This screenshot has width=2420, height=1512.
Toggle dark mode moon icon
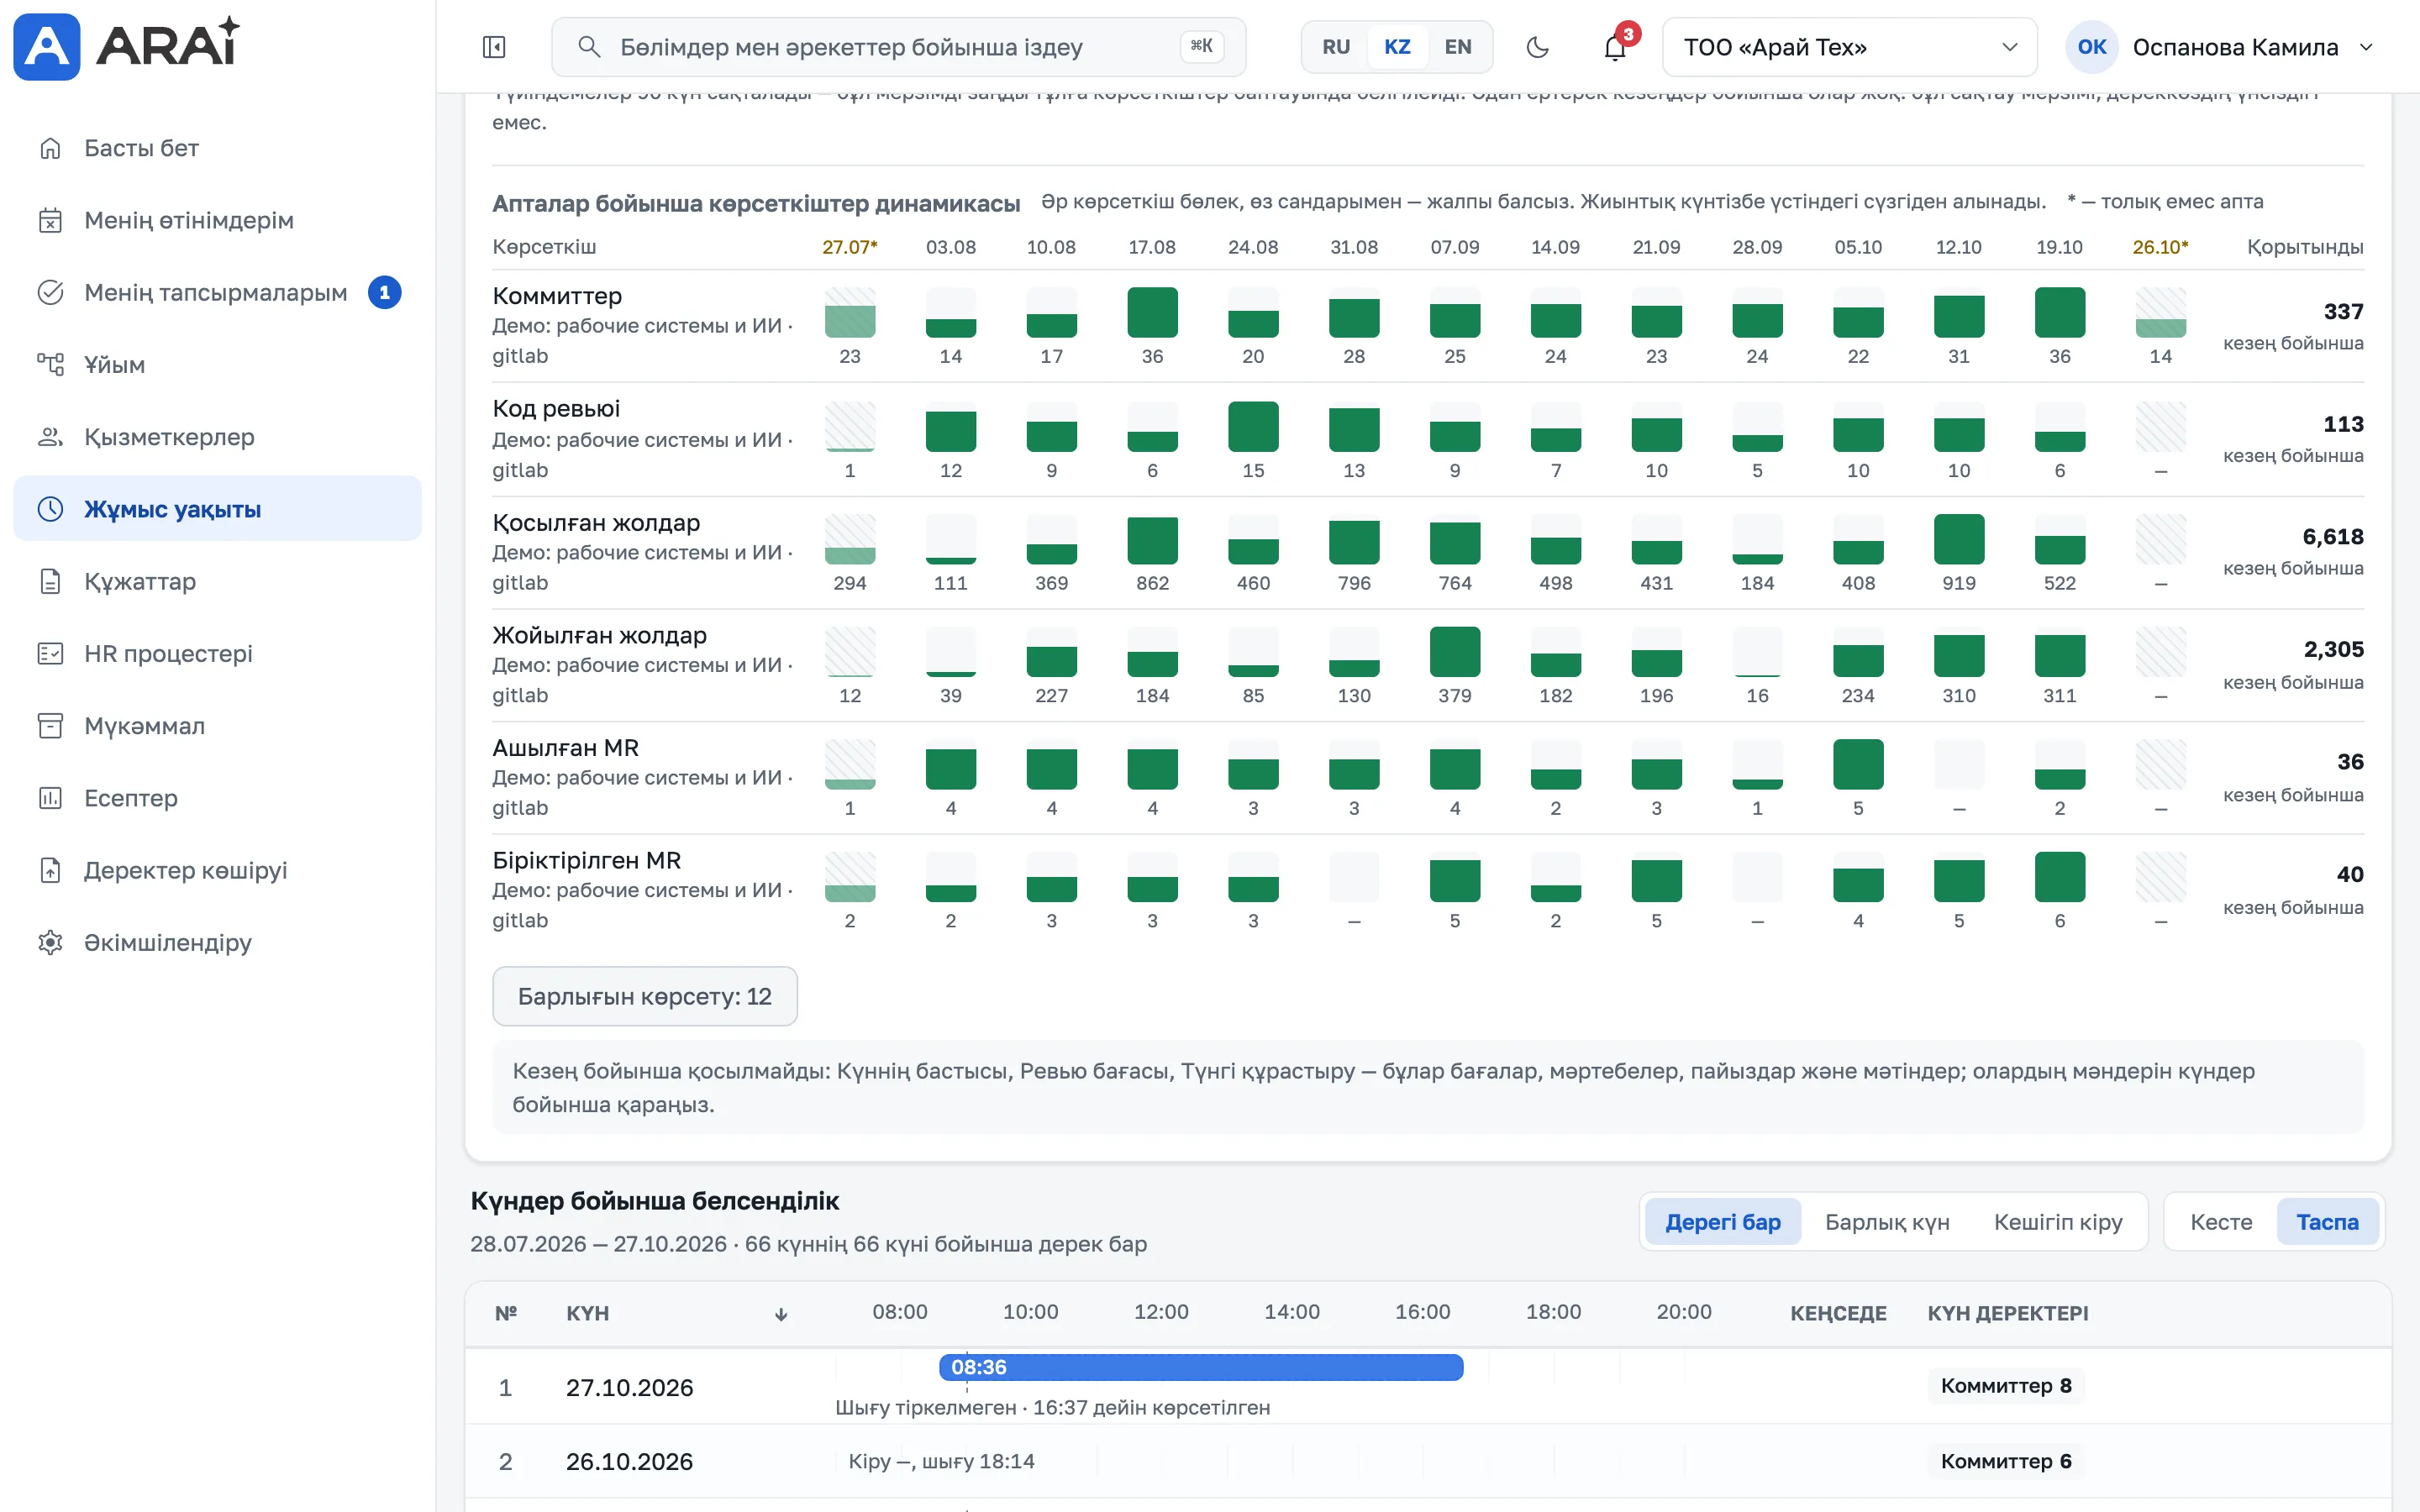click(x=1538, y=47)
